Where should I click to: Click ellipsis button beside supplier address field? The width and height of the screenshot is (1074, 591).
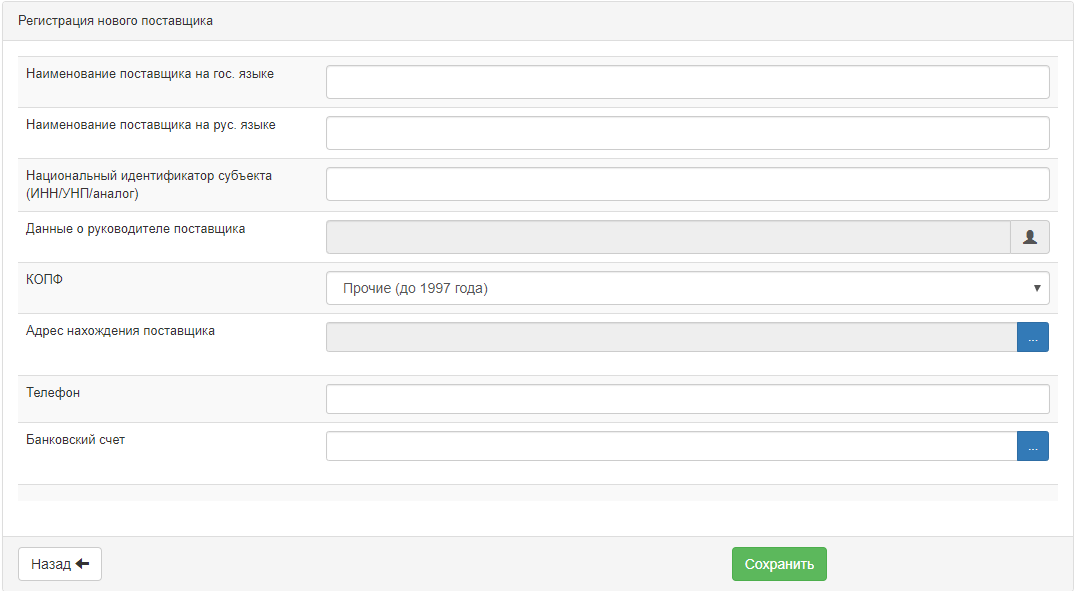1032,338
